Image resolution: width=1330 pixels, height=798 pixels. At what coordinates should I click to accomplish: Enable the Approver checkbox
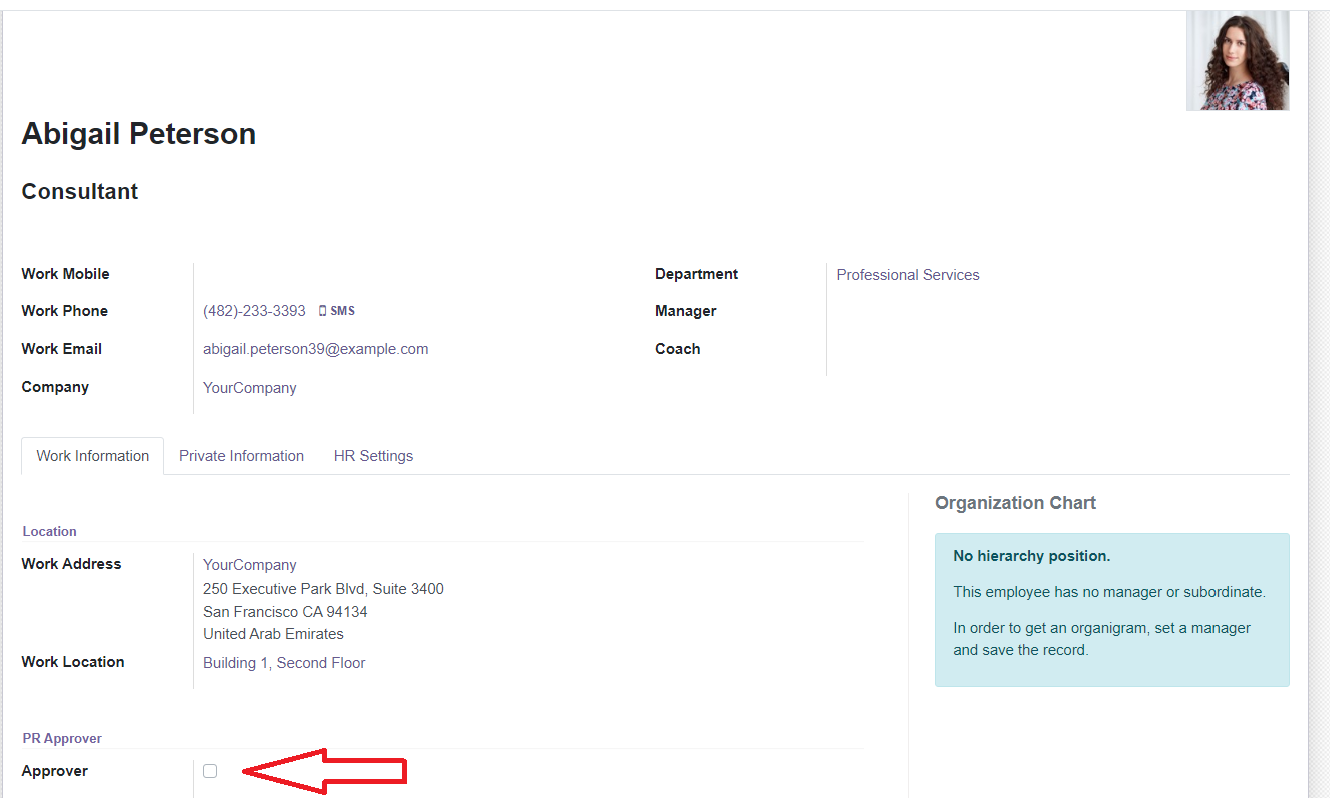click(x=210, y=771)
